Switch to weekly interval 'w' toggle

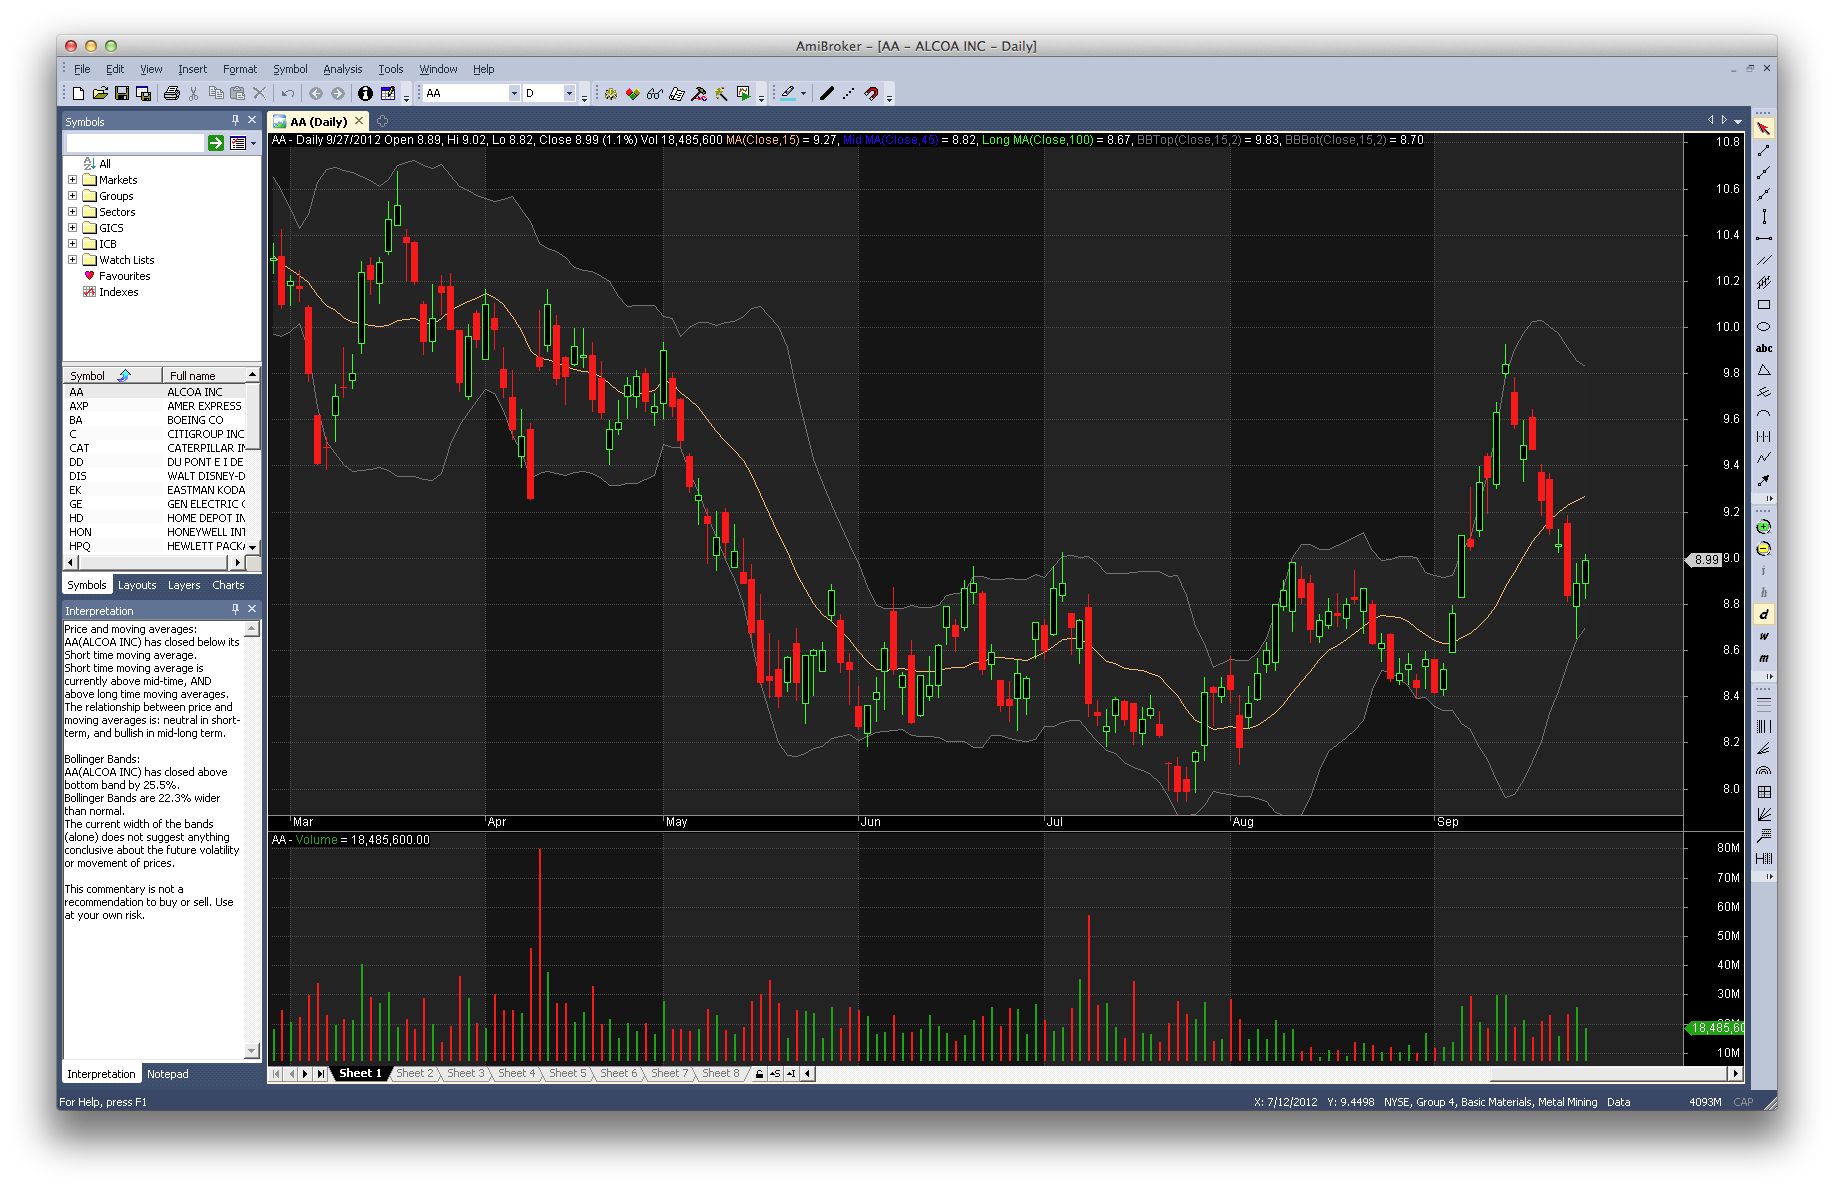[x=1763, y=636]
